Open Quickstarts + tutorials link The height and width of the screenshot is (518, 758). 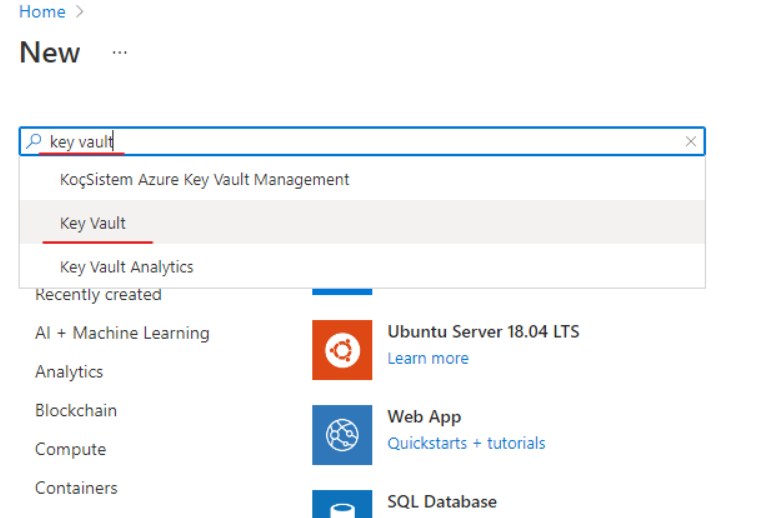(x=466, y=443)
